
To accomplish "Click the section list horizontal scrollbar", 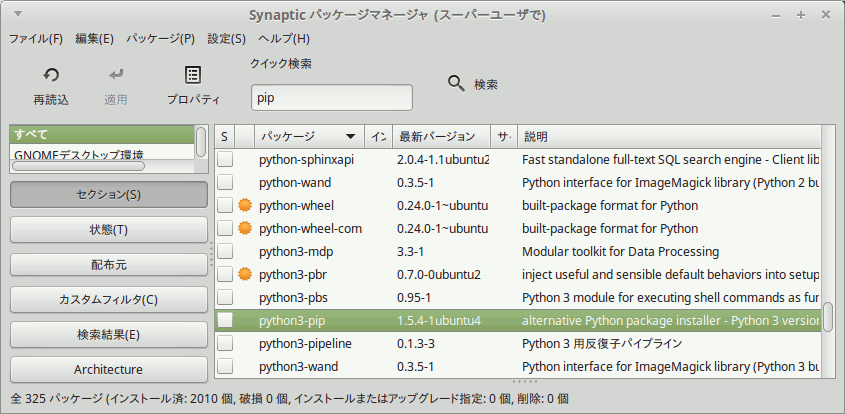I will click(78, 166).
